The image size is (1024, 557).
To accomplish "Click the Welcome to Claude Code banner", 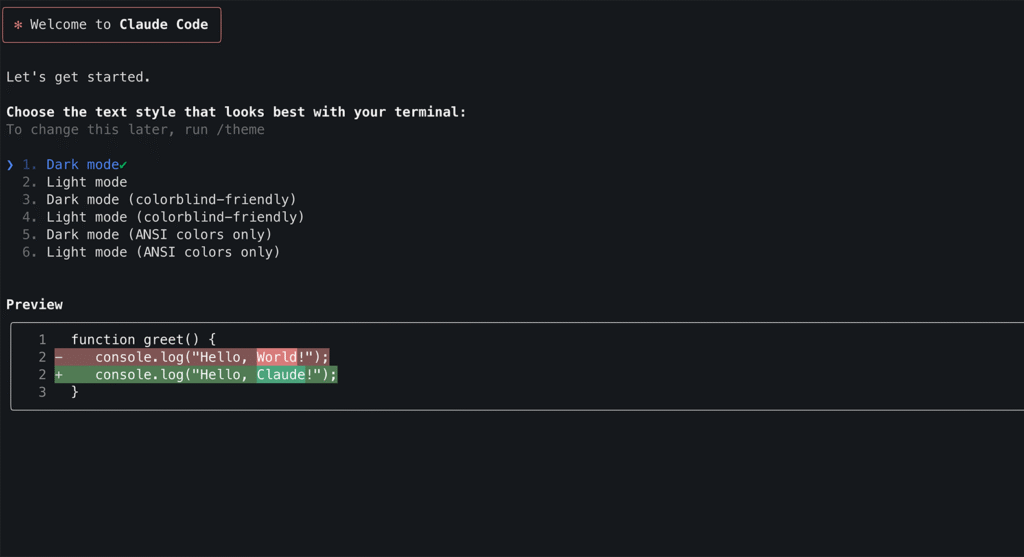I will [x=112, y=25].
